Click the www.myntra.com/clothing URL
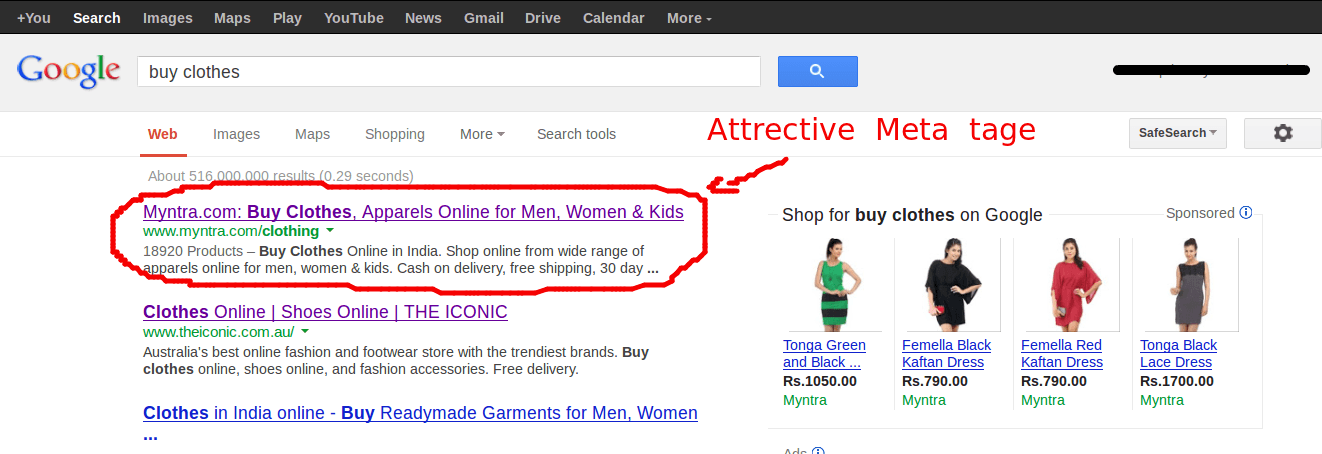The height and width of the screenshot is (454, 1322). pos(231,231)
